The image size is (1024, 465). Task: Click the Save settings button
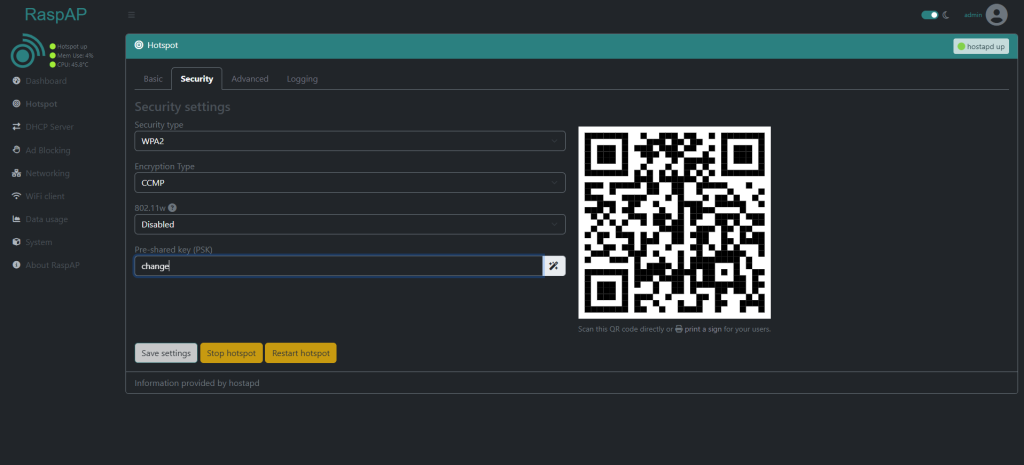click(x=166, y=353)
